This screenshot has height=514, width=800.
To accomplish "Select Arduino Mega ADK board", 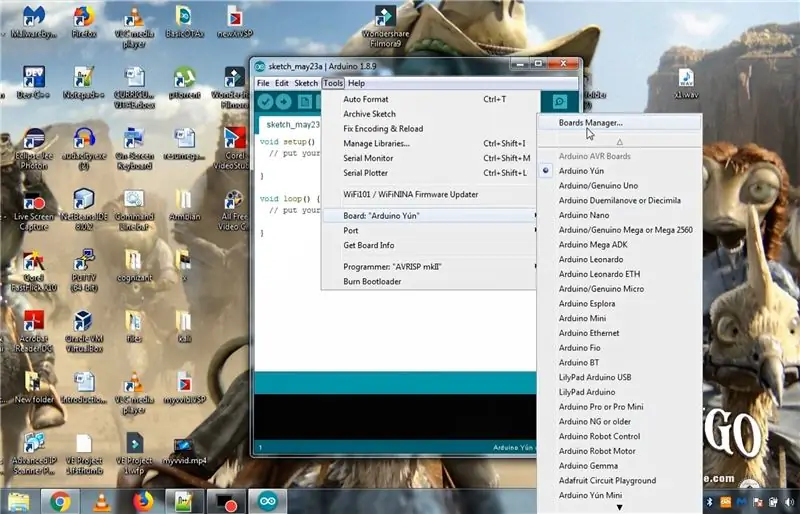I will [x=619, y=245].
